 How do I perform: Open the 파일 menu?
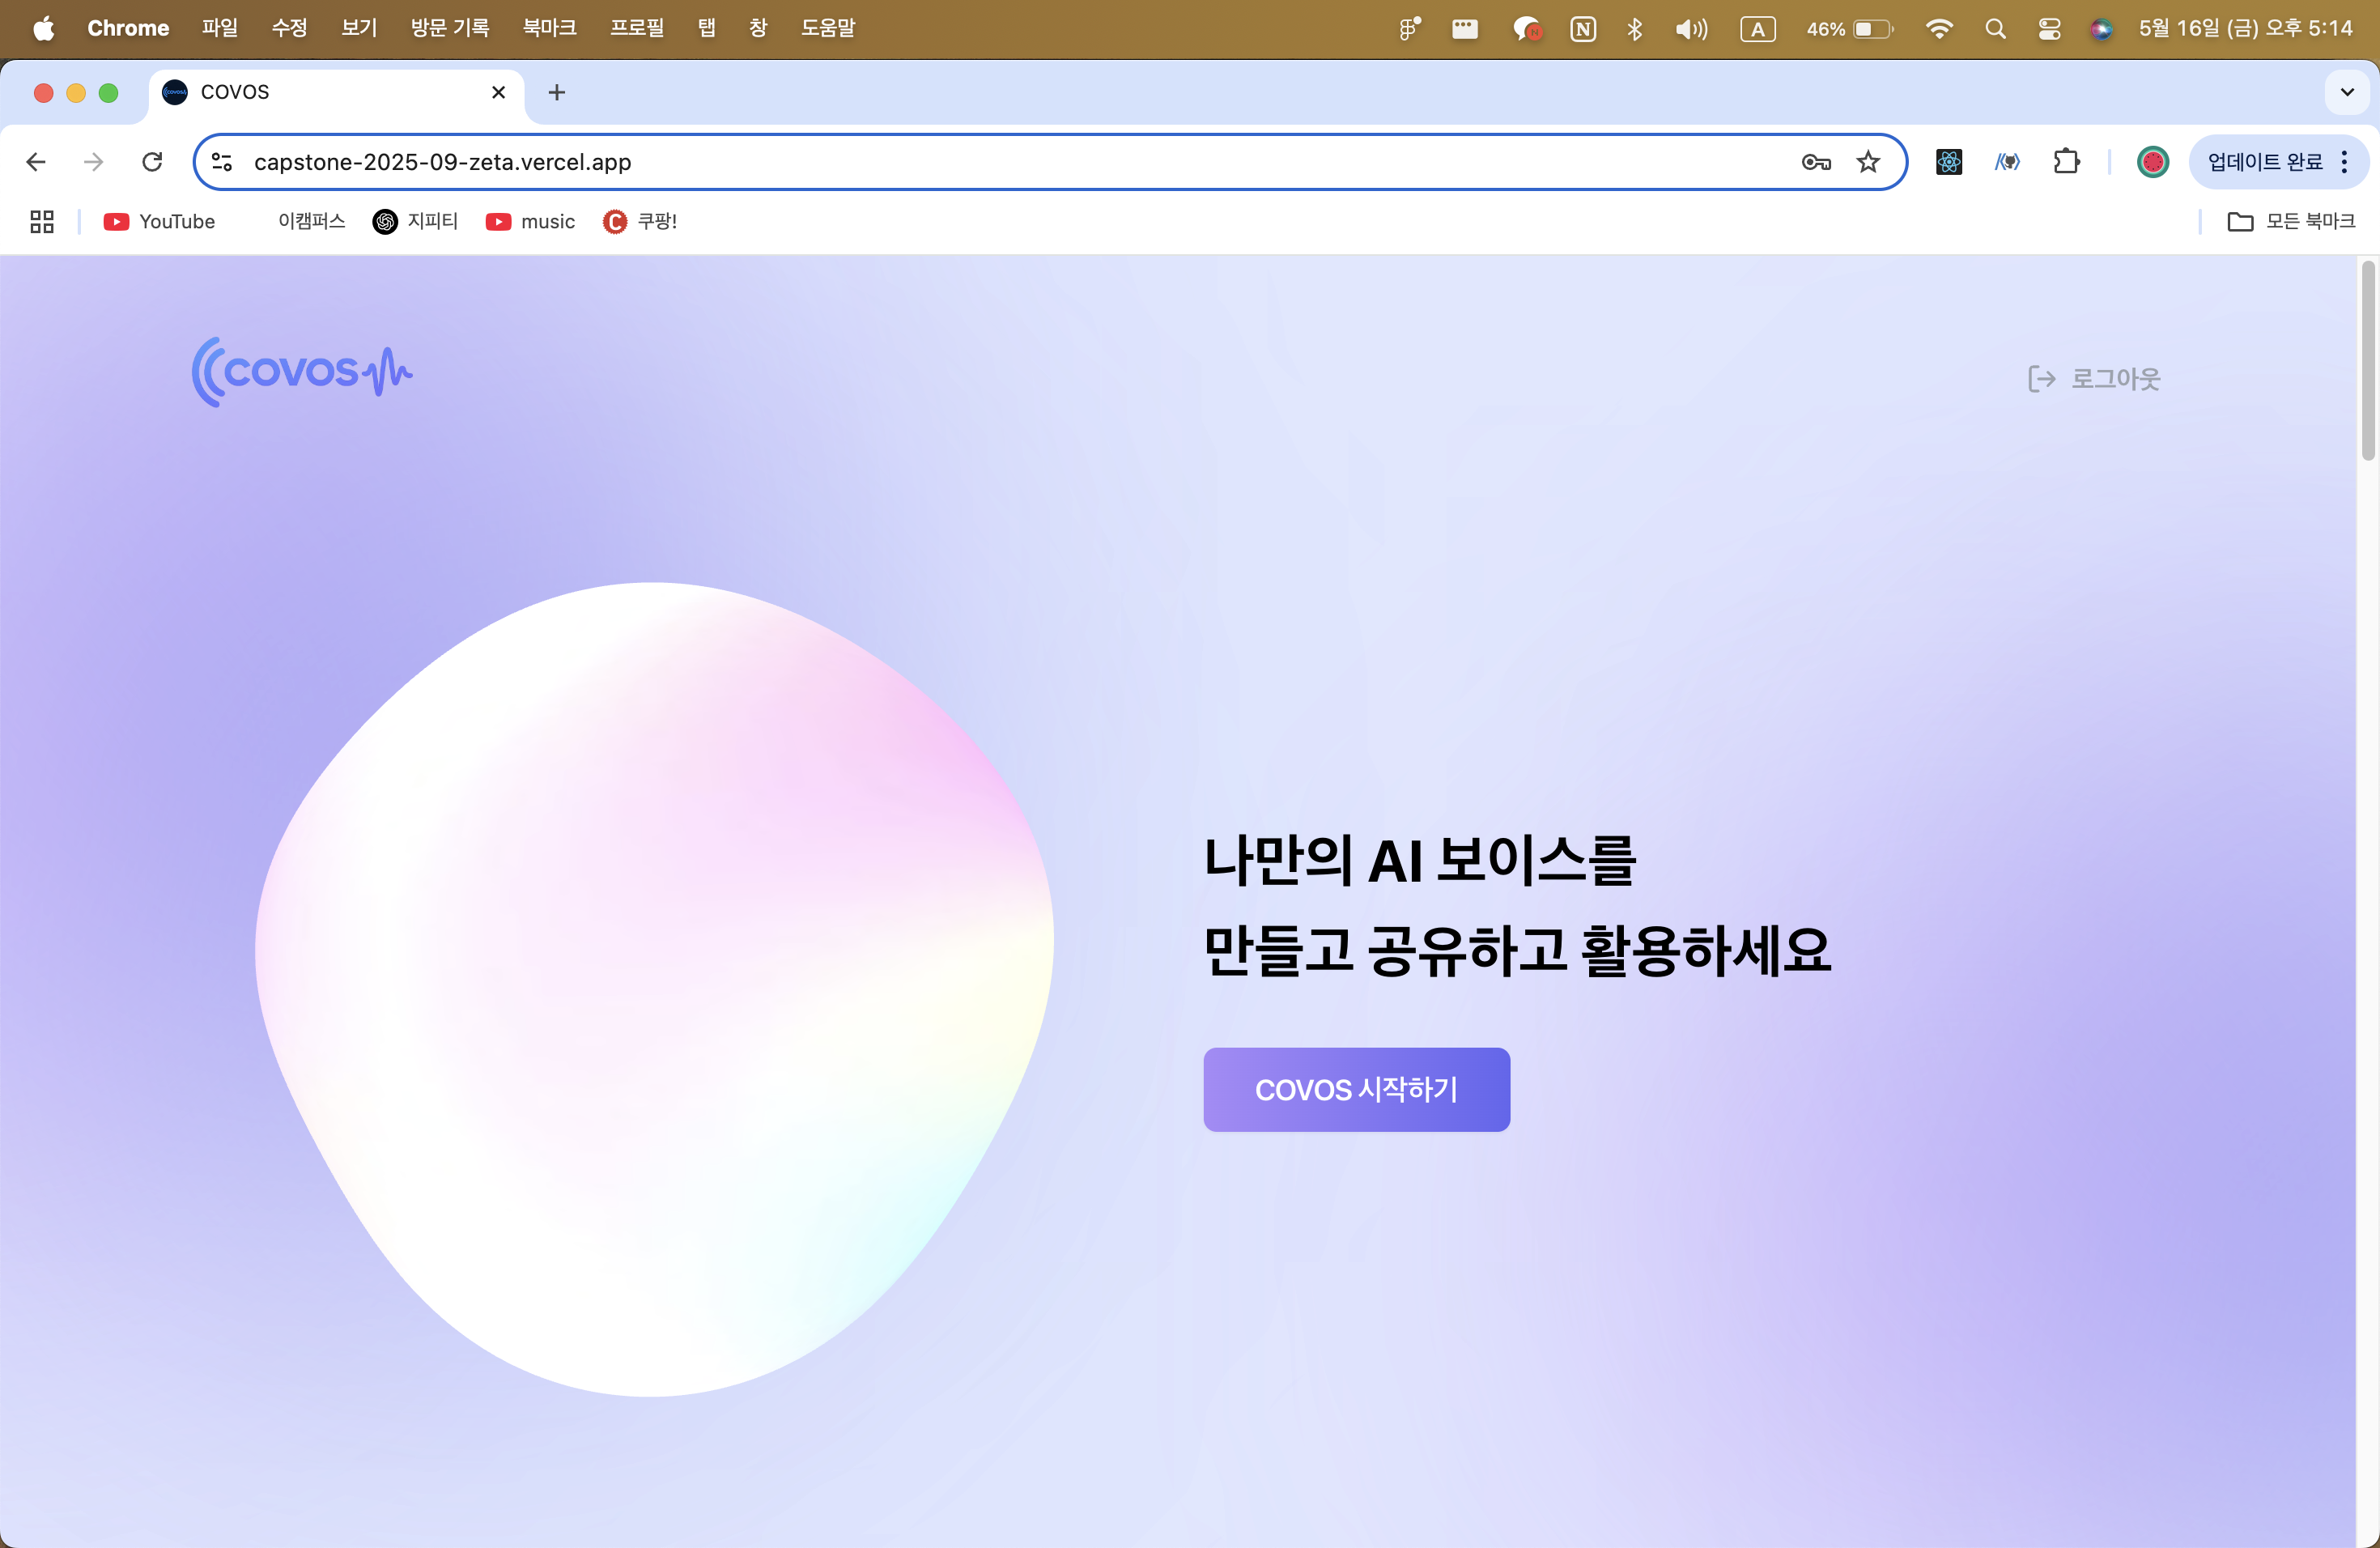tap(220, 28)
